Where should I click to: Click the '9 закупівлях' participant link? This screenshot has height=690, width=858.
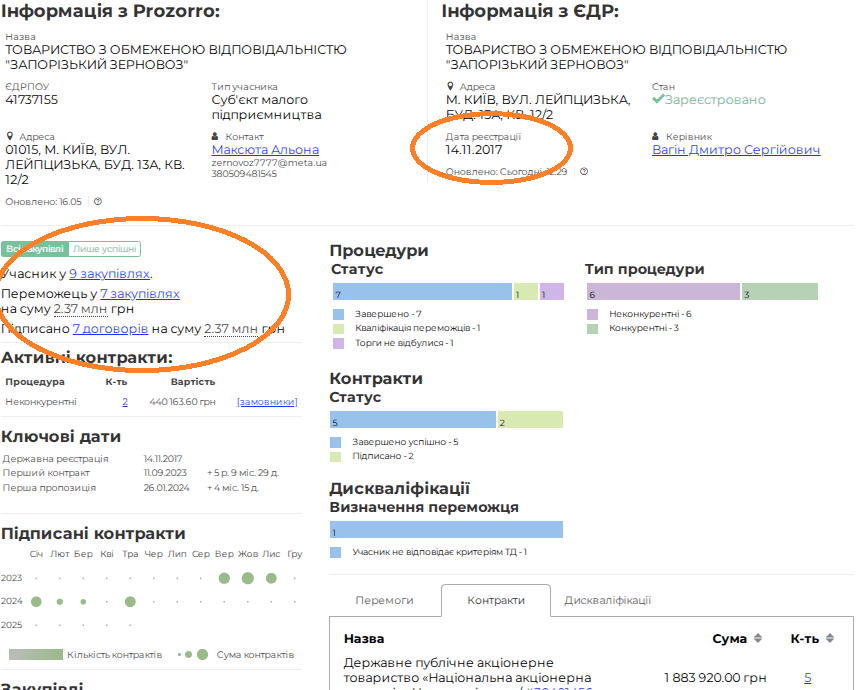[x=109, y=273]
